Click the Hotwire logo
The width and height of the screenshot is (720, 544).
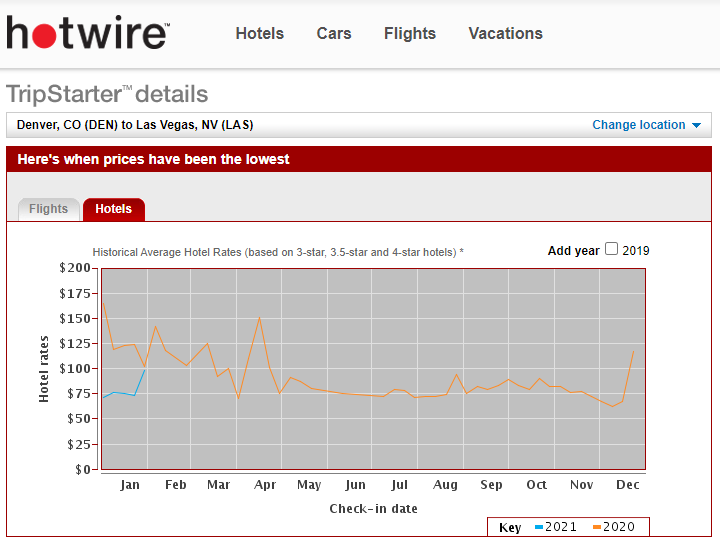coord(88,33)
